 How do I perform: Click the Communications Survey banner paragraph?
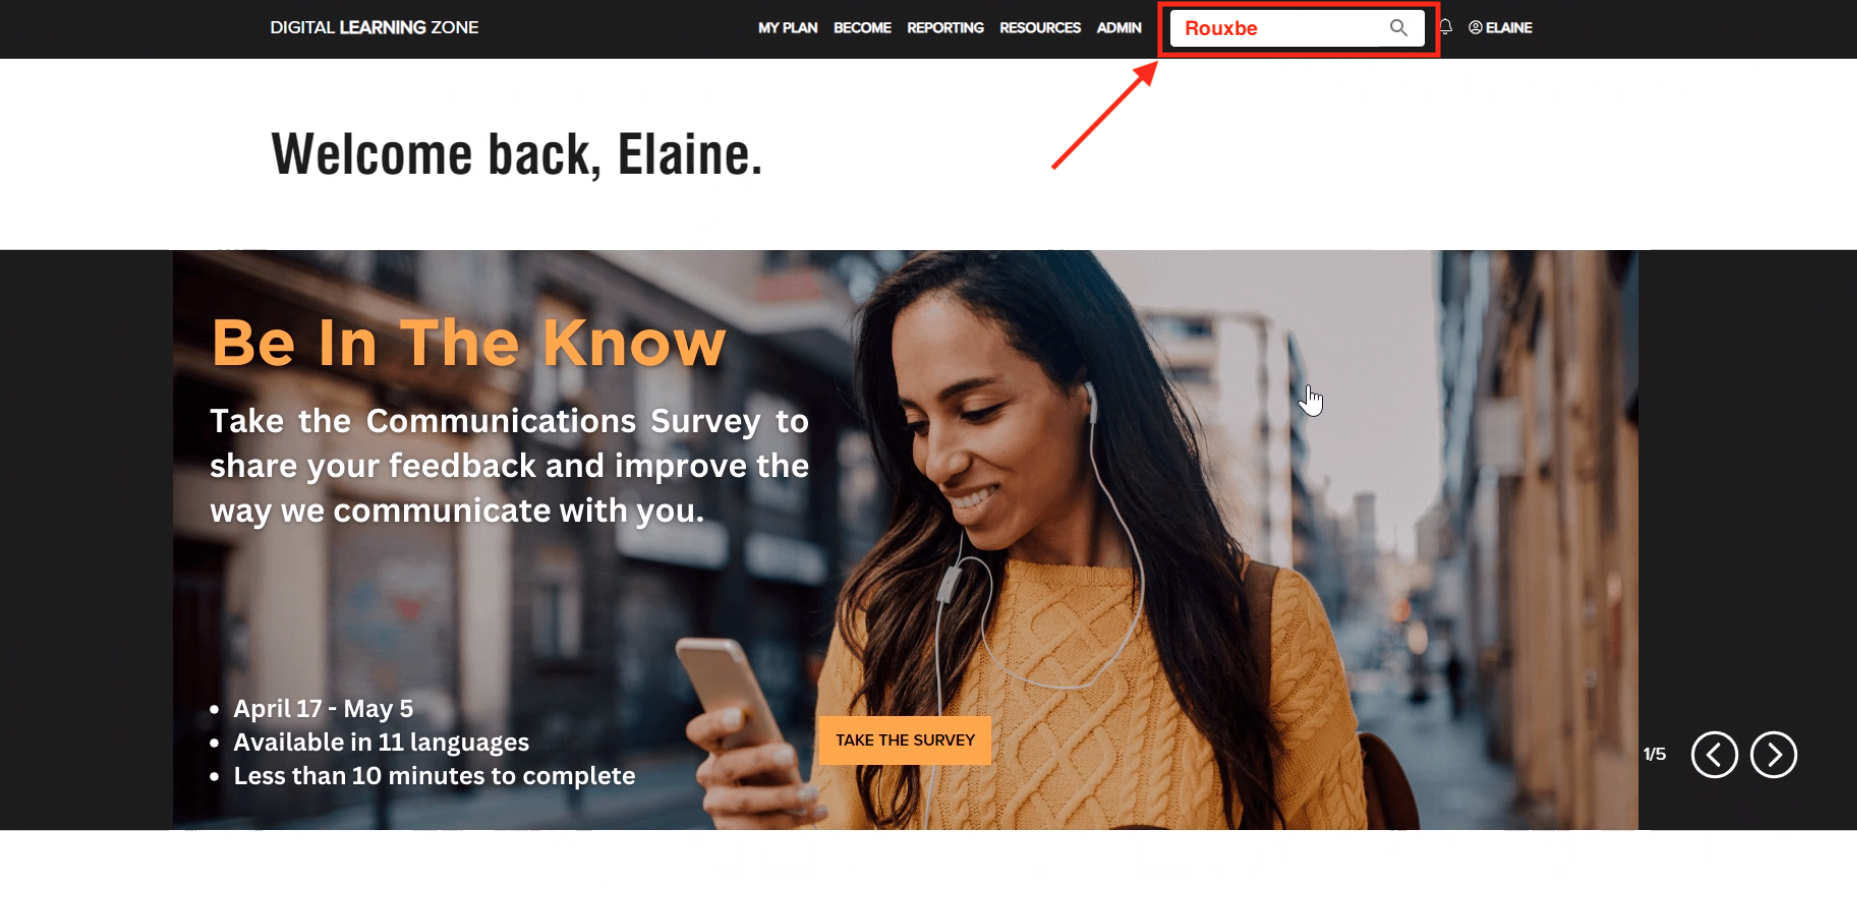509,466
